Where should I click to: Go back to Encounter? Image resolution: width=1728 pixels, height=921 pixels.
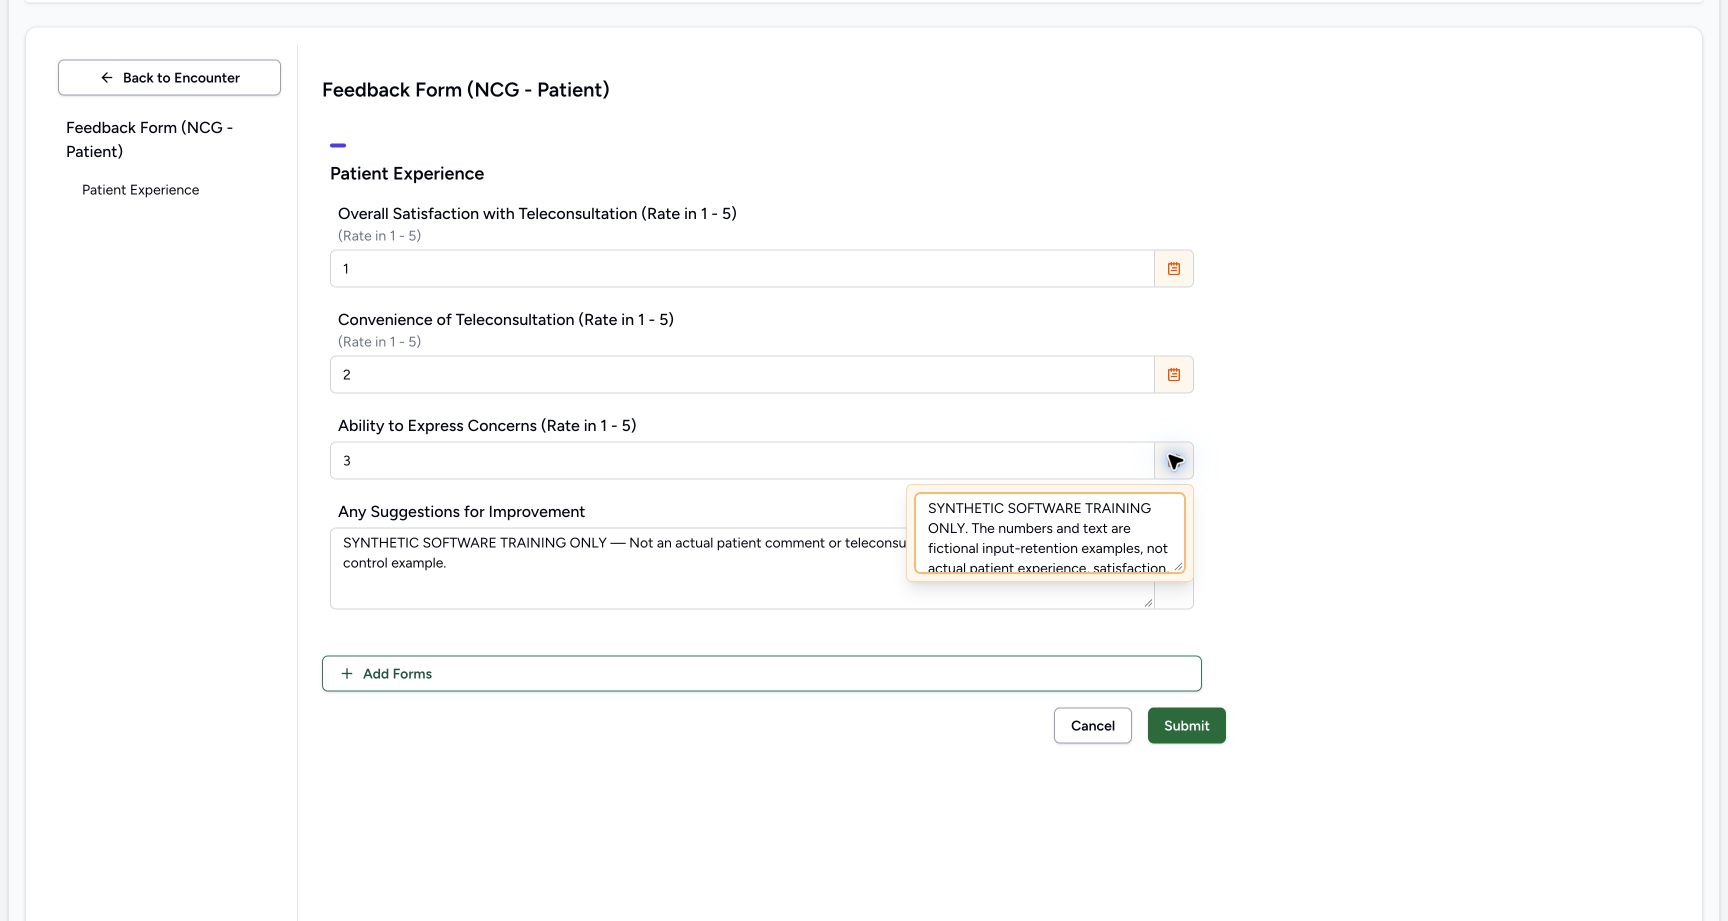[x=169, y=78]
